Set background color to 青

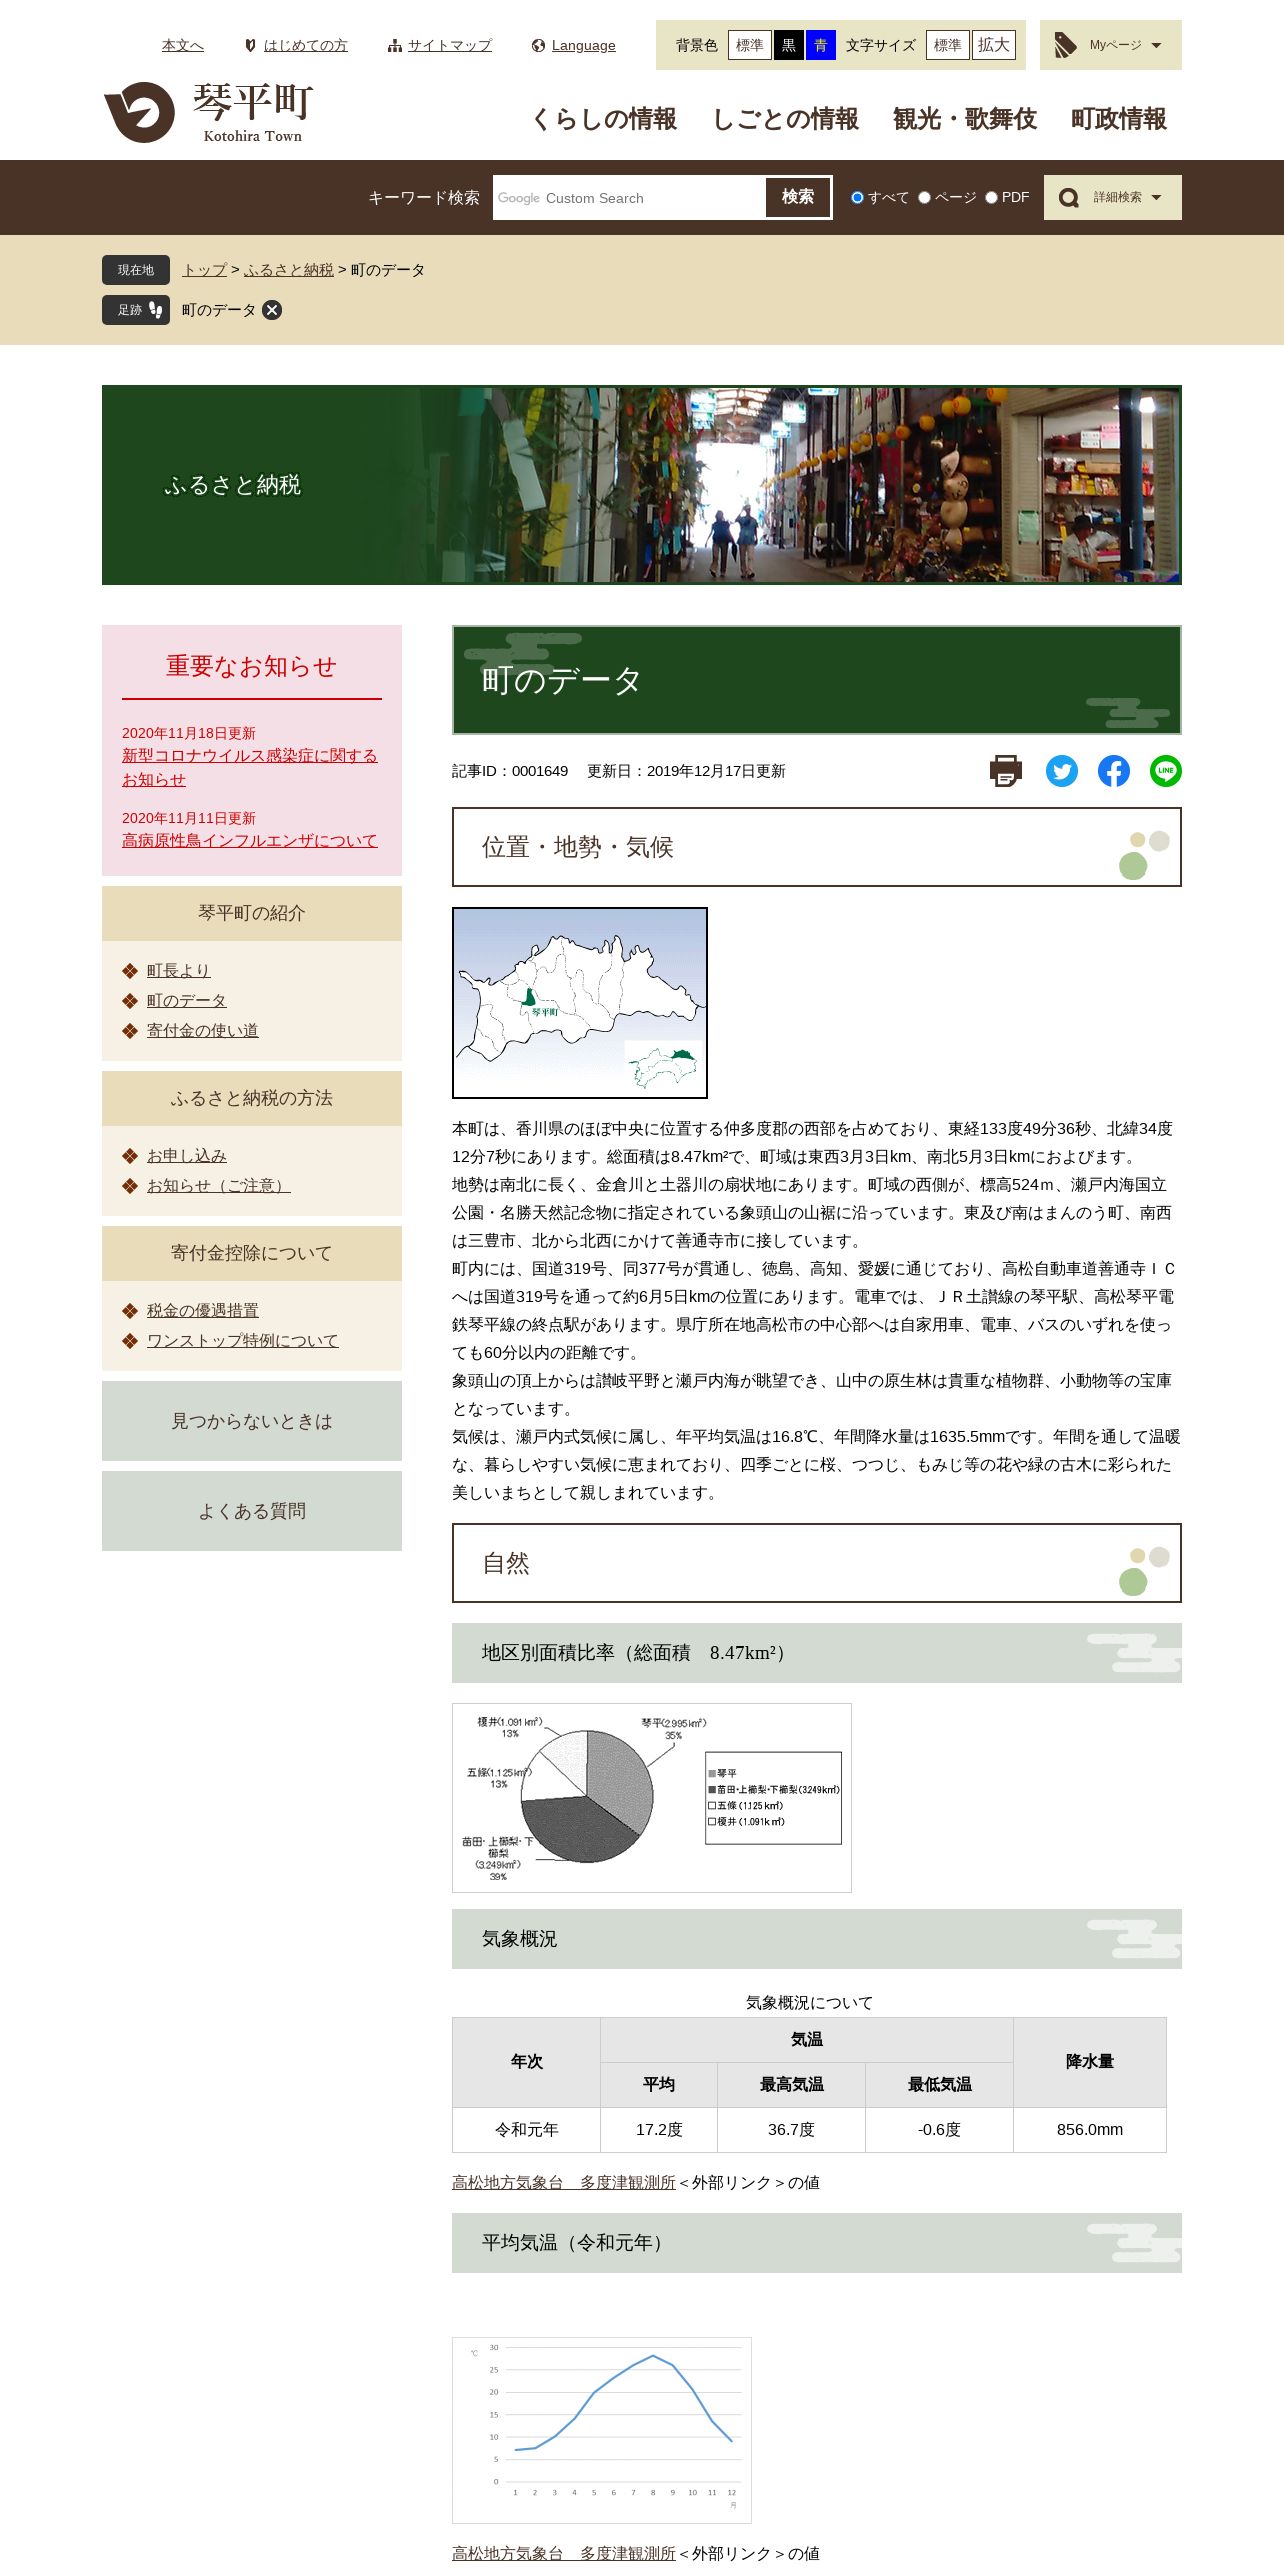coord(821,45)
